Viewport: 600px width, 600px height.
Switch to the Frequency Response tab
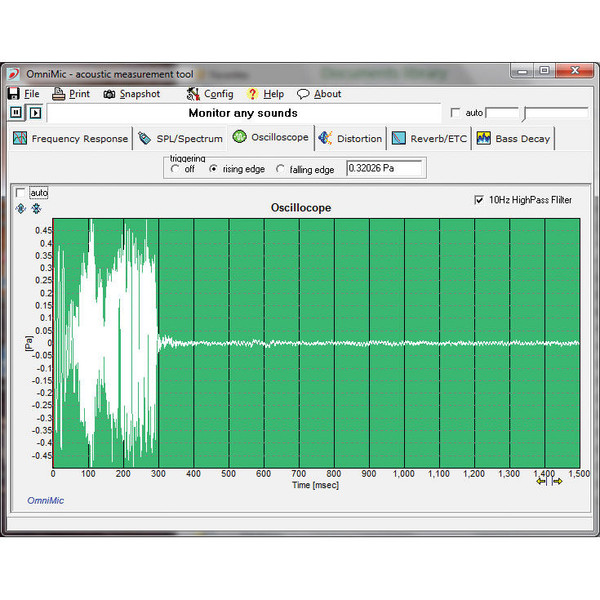coord(70,139)
